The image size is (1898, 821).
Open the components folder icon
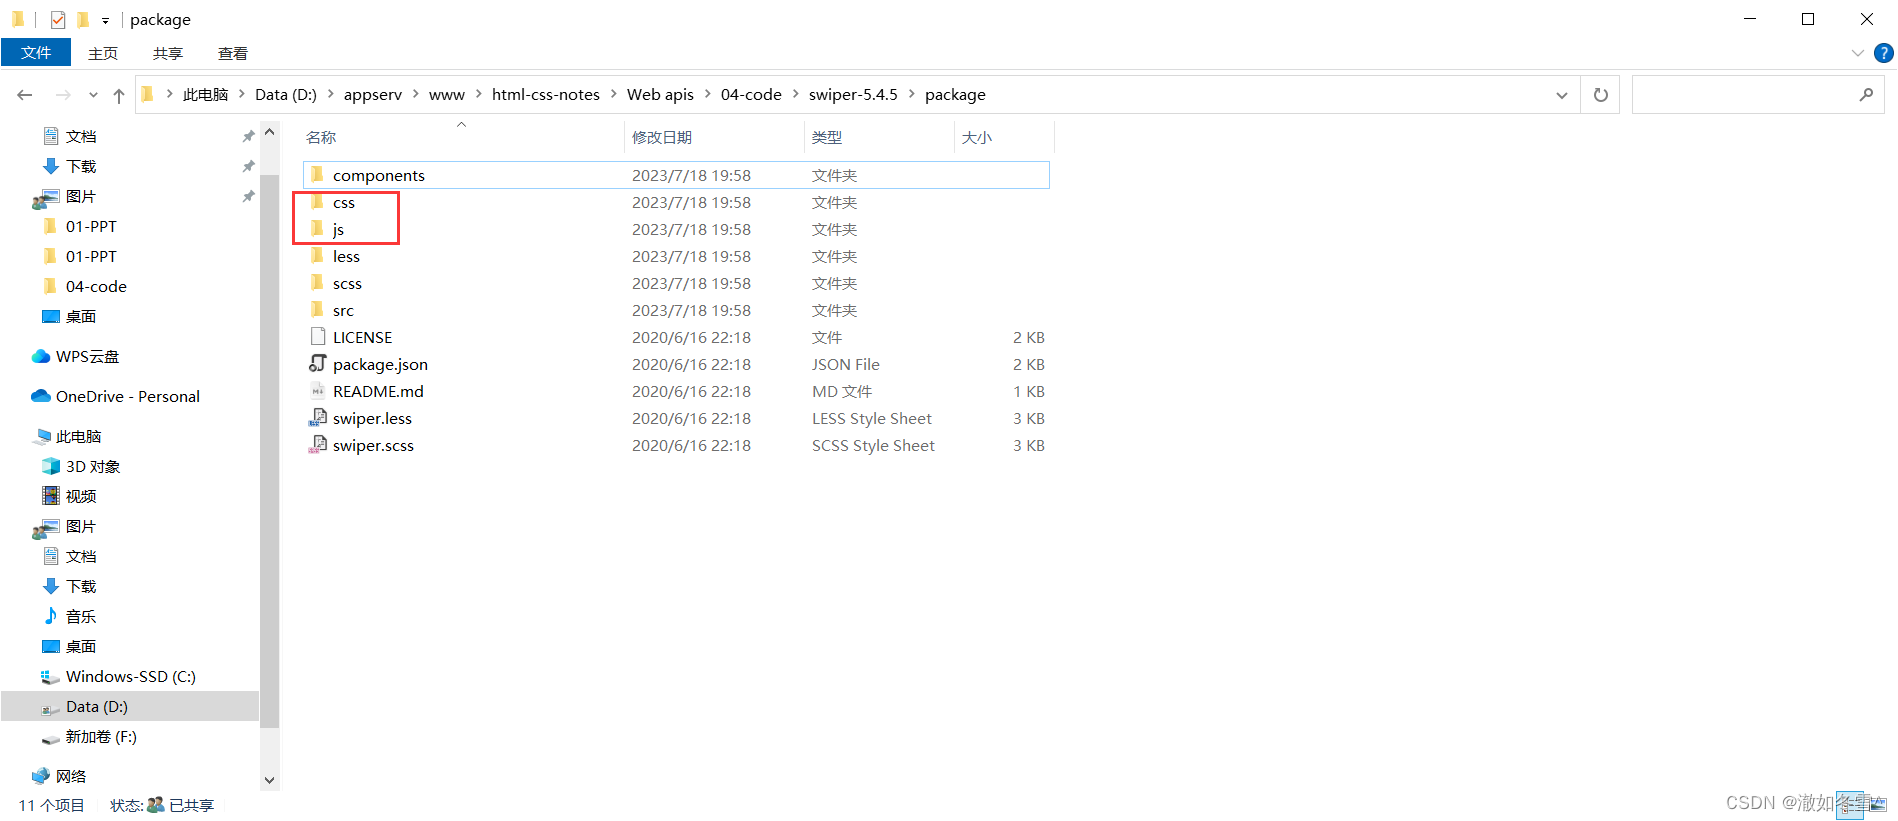318,175
